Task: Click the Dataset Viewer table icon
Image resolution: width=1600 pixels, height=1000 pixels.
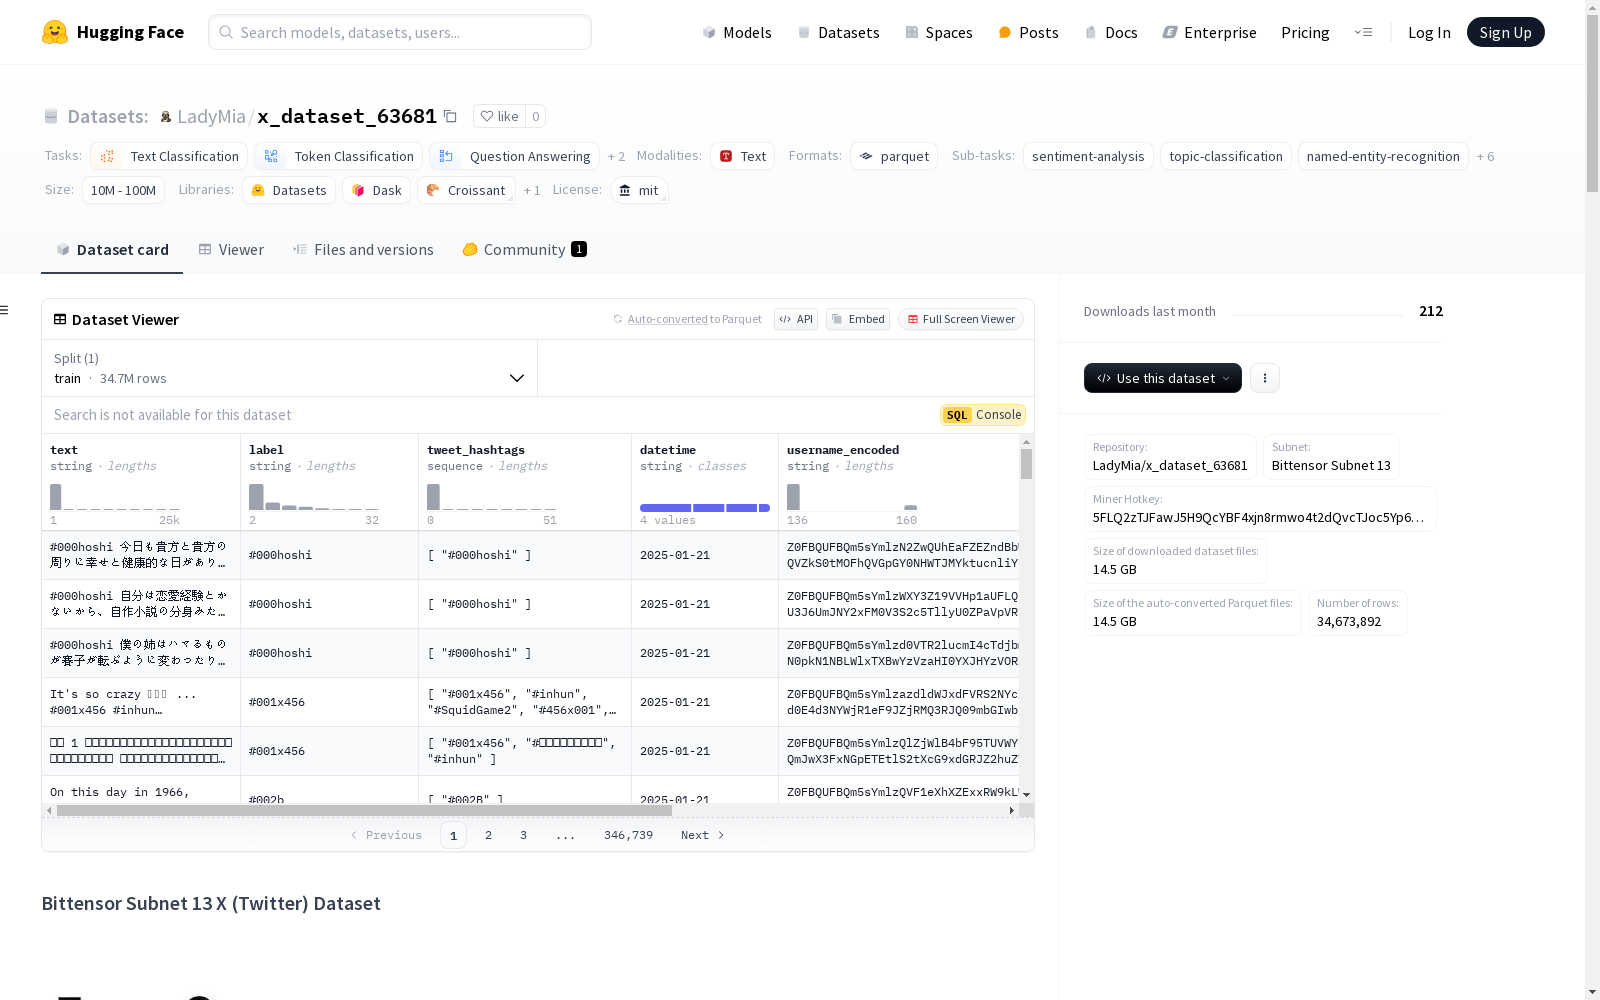Action: [x=60, y=319]
